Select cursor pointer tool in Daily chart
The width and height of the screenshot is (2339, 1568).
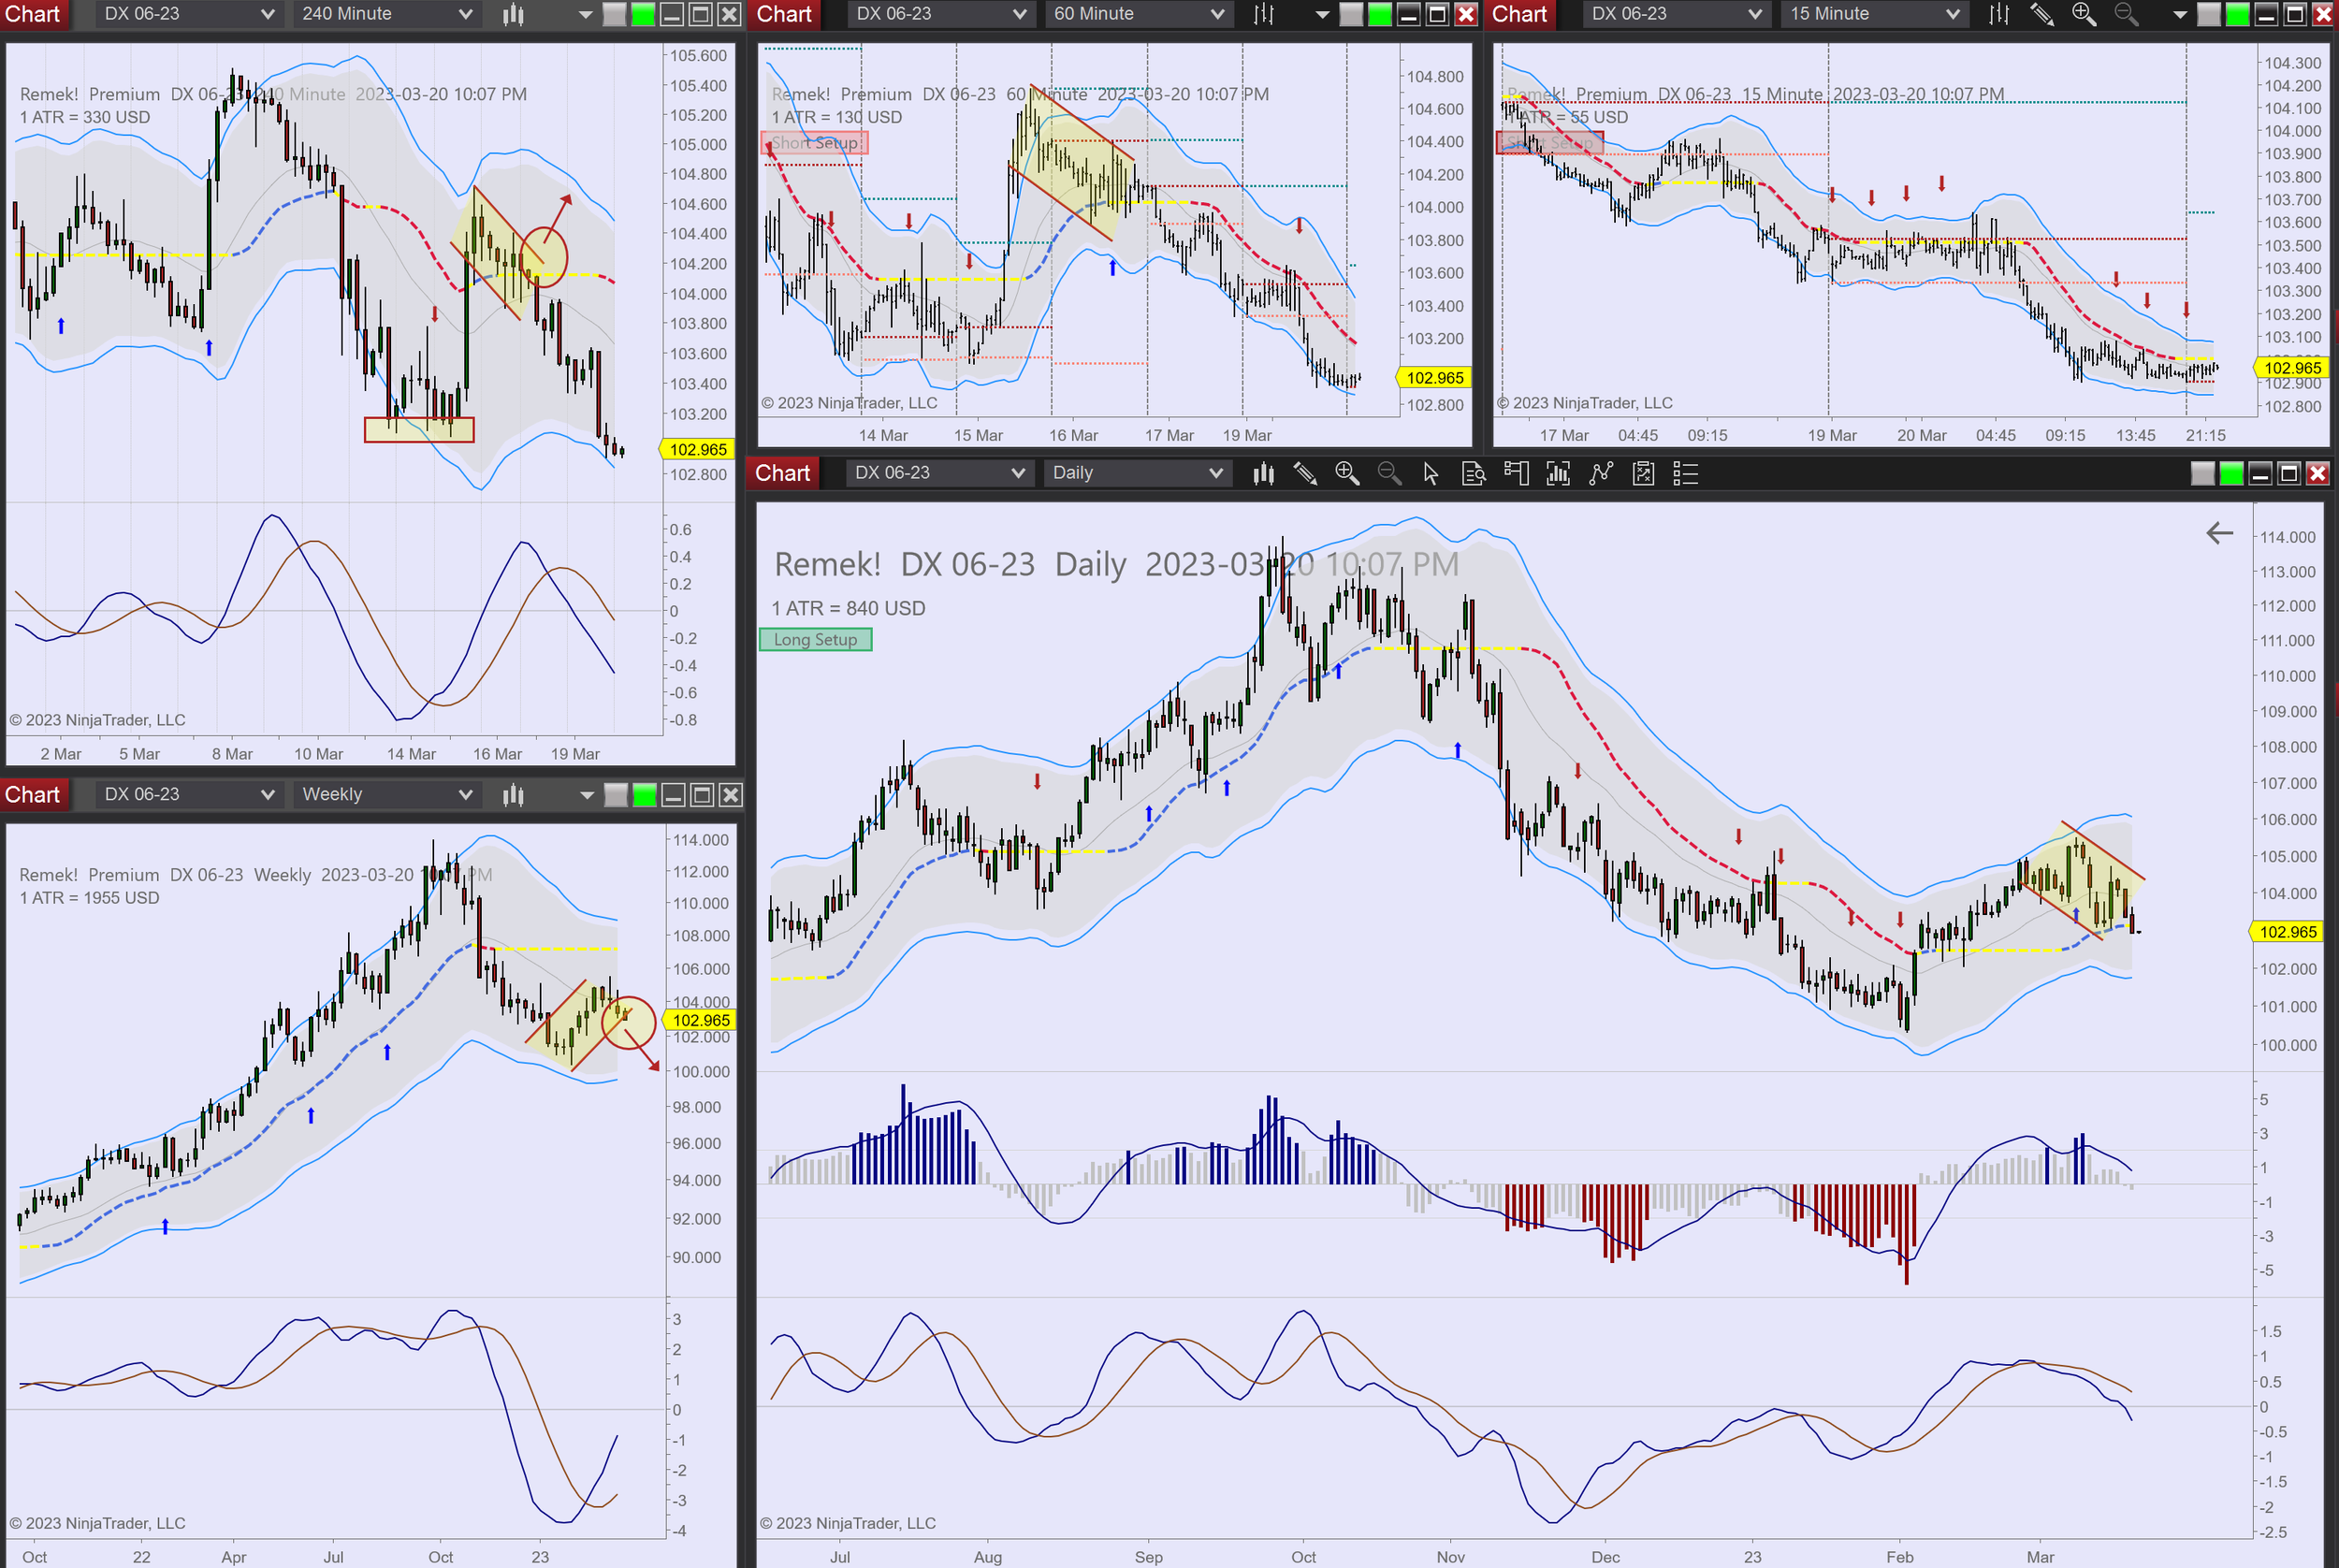(1431, 473)
